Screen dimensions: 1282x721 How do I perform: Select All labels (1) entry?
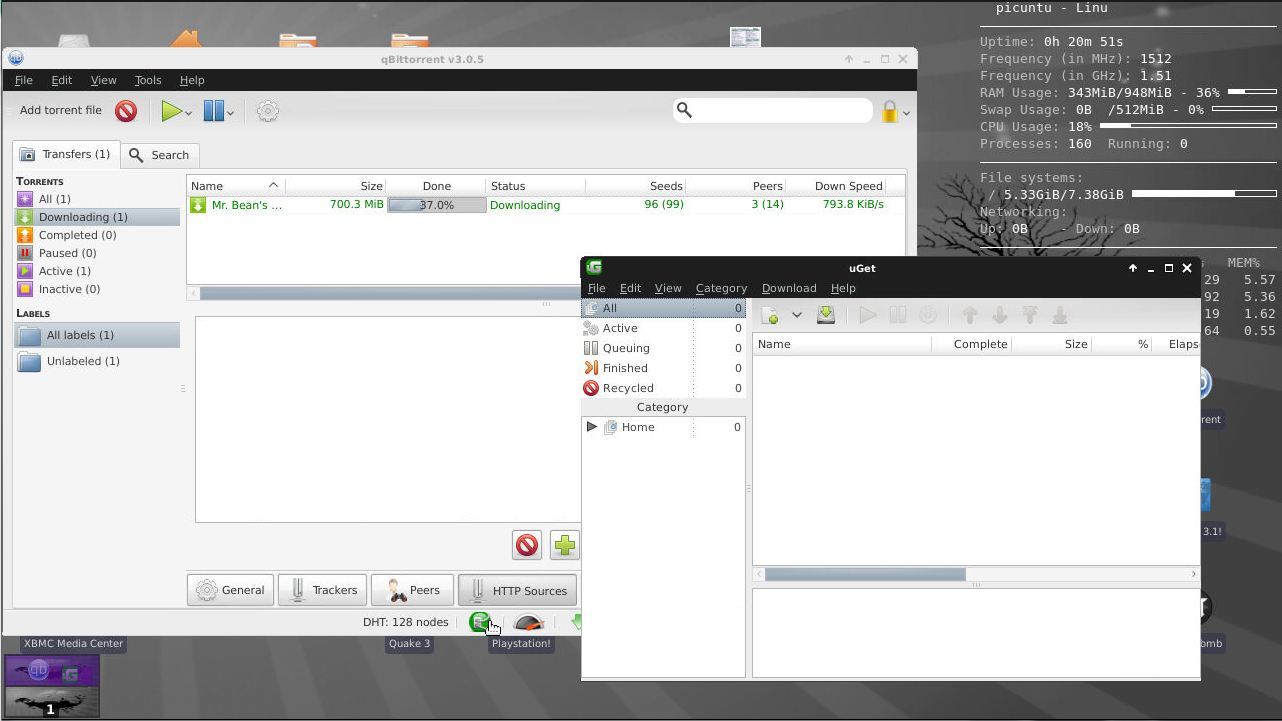(x=98, y=335)
